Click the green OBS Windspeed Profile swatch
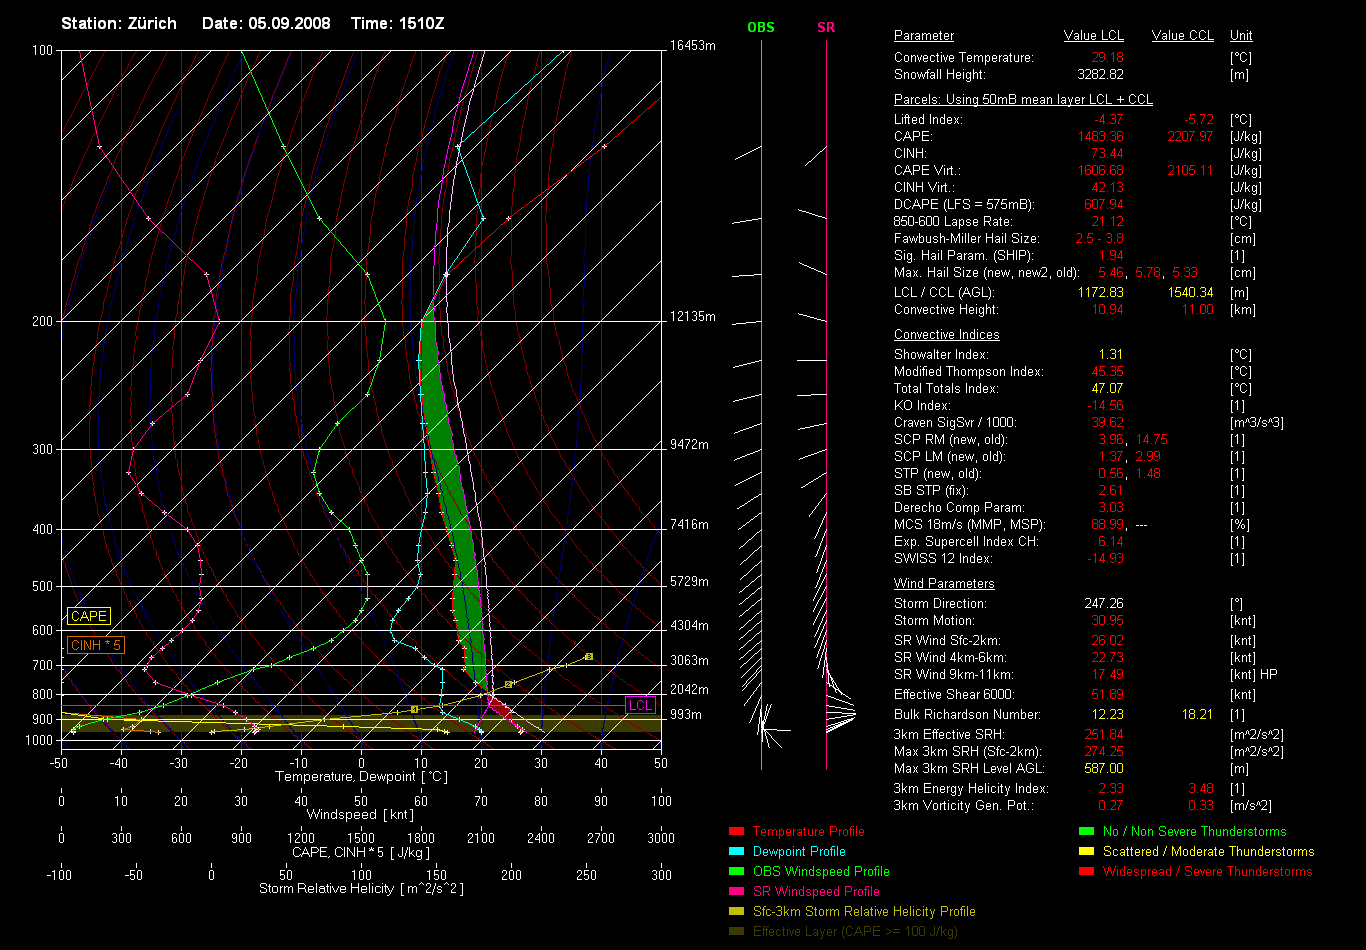The height and width of the screenshot is (950, 1366). [737, 872]
